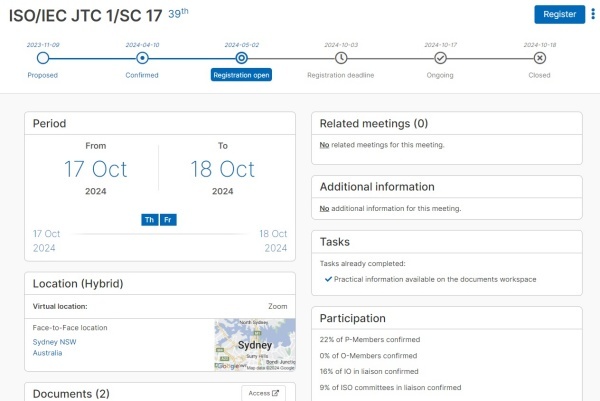Follow the Sydney NSW location link
The image size is (600, 401).
click(x=53, y=342)
